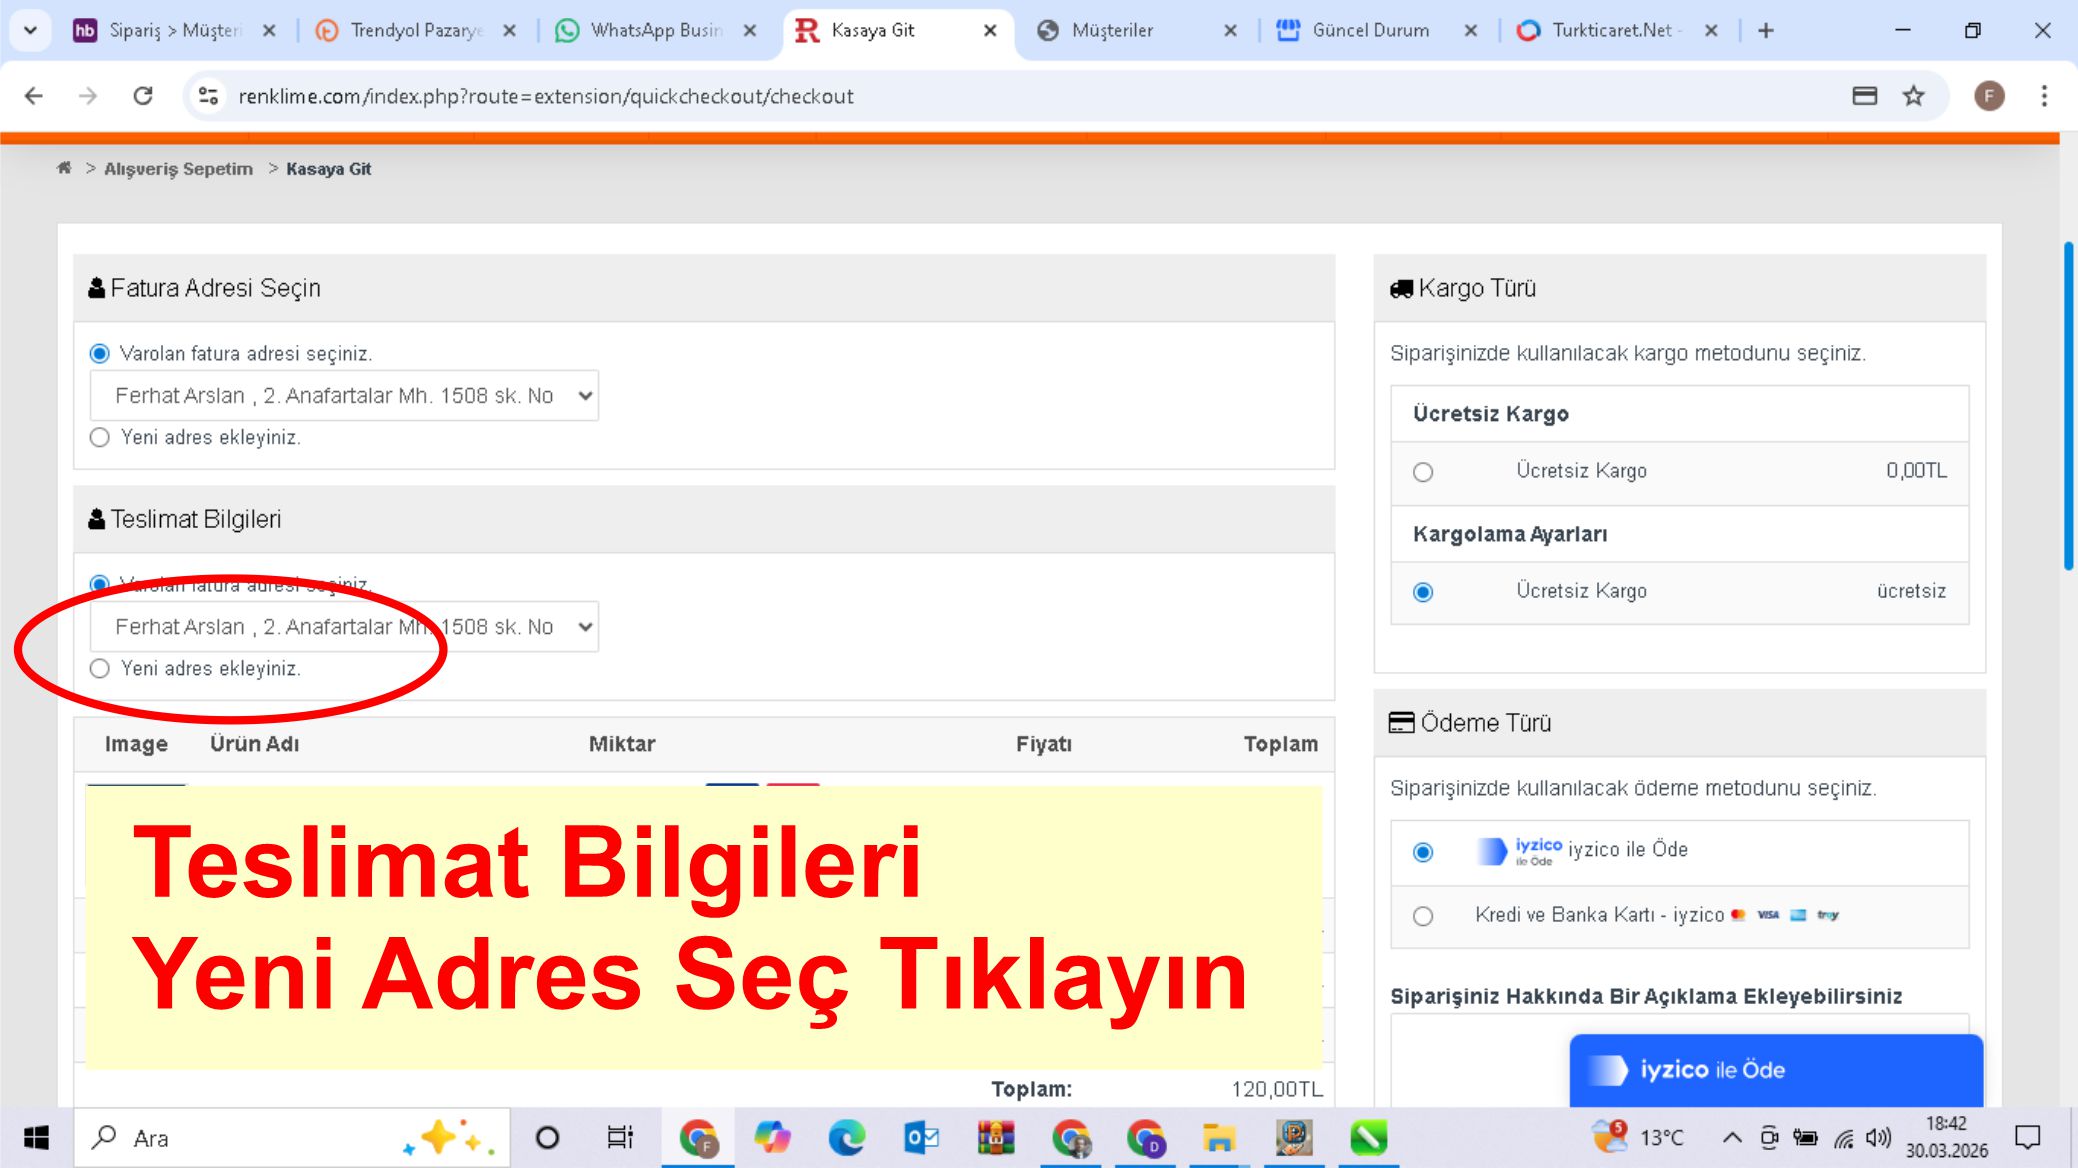This screenshot has width=2078, height=1168.
Task: Open the Teslimat Bilgileri address dropdown
Action: 344,627
